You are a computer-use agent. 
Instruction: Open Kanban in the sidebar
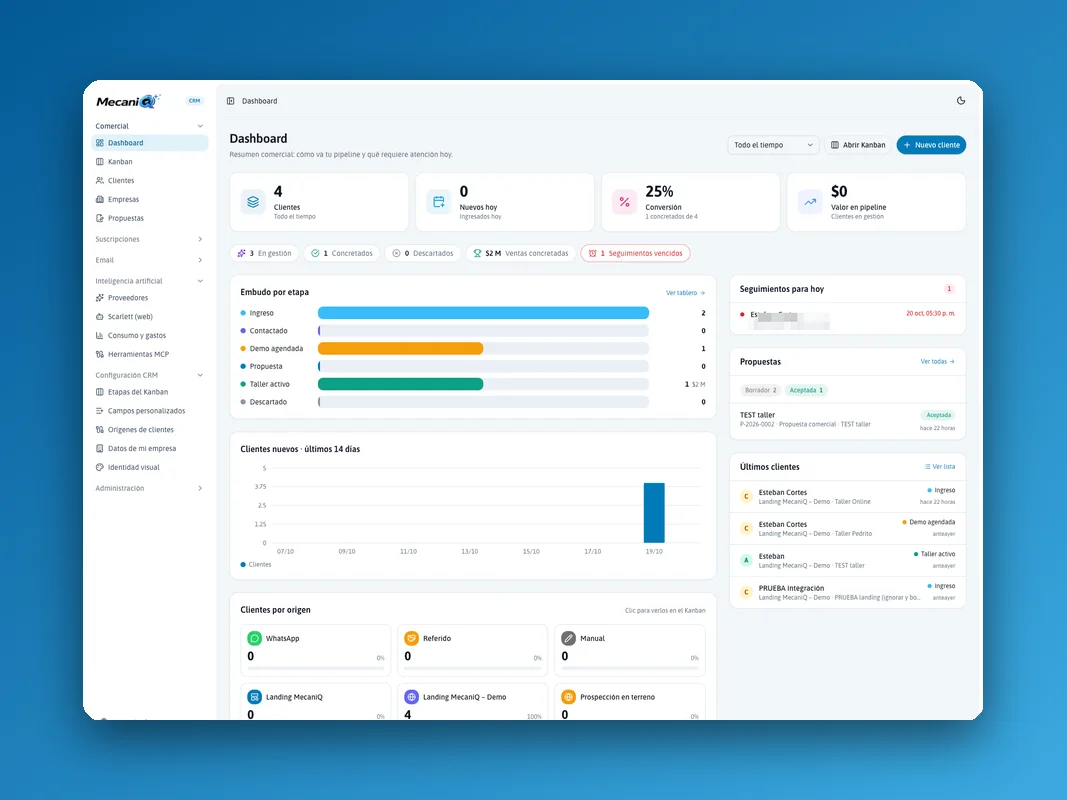pyautogui.click(x=150, y=162)
